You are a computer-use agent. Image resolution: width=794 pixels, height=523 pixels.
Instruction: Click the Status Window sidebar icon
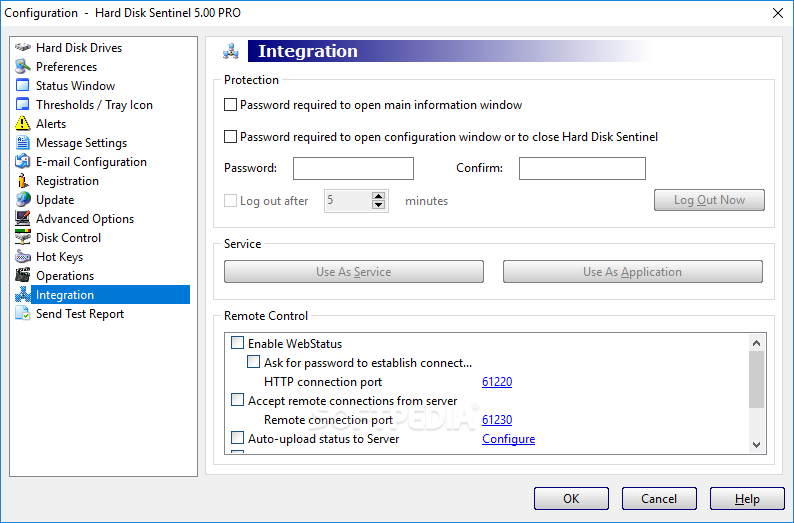(23, 86)
